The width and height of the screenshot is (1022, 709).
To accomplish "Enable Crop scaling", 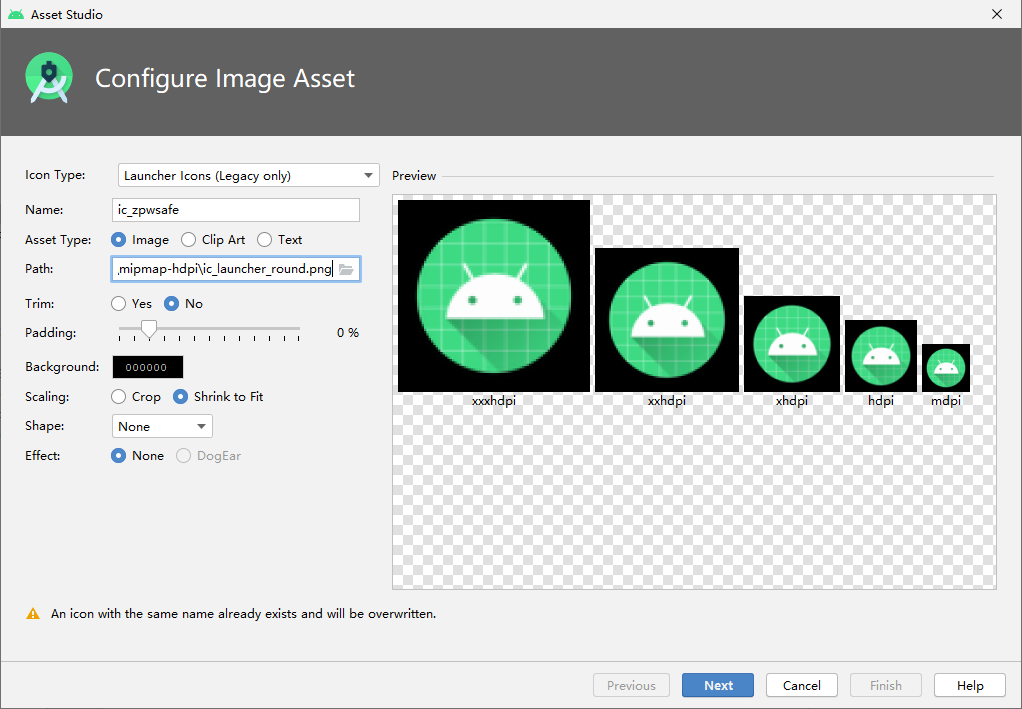I will (117, 396).
